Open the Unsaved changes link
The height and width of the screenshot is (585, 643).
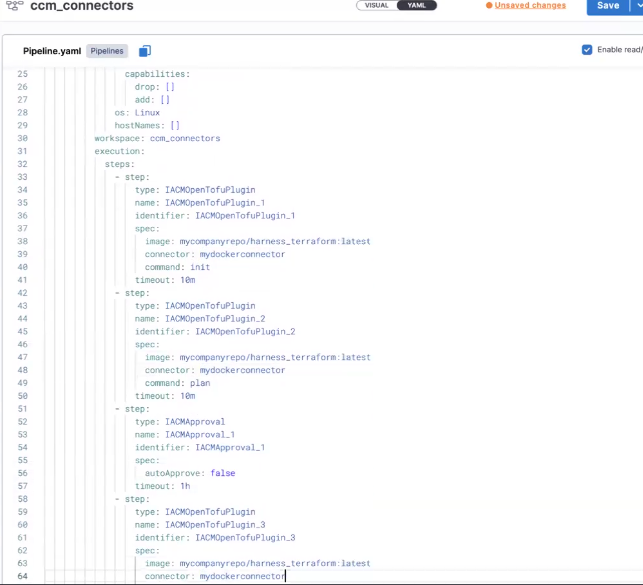pyautogui.click(x=530, y=5)
